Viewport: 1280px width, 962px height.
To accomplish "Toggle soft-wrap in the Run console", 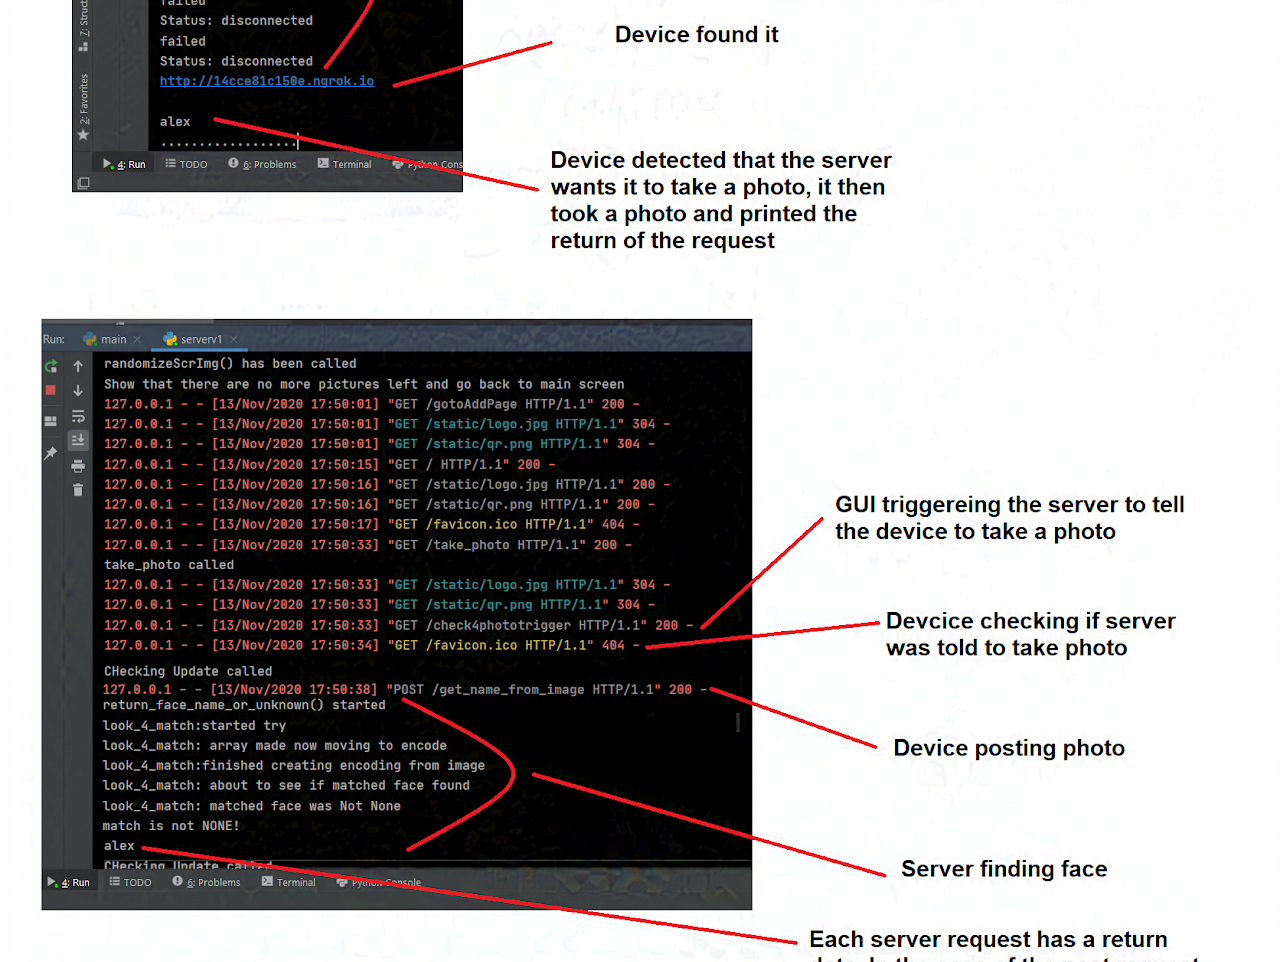I will coord(78,416).
